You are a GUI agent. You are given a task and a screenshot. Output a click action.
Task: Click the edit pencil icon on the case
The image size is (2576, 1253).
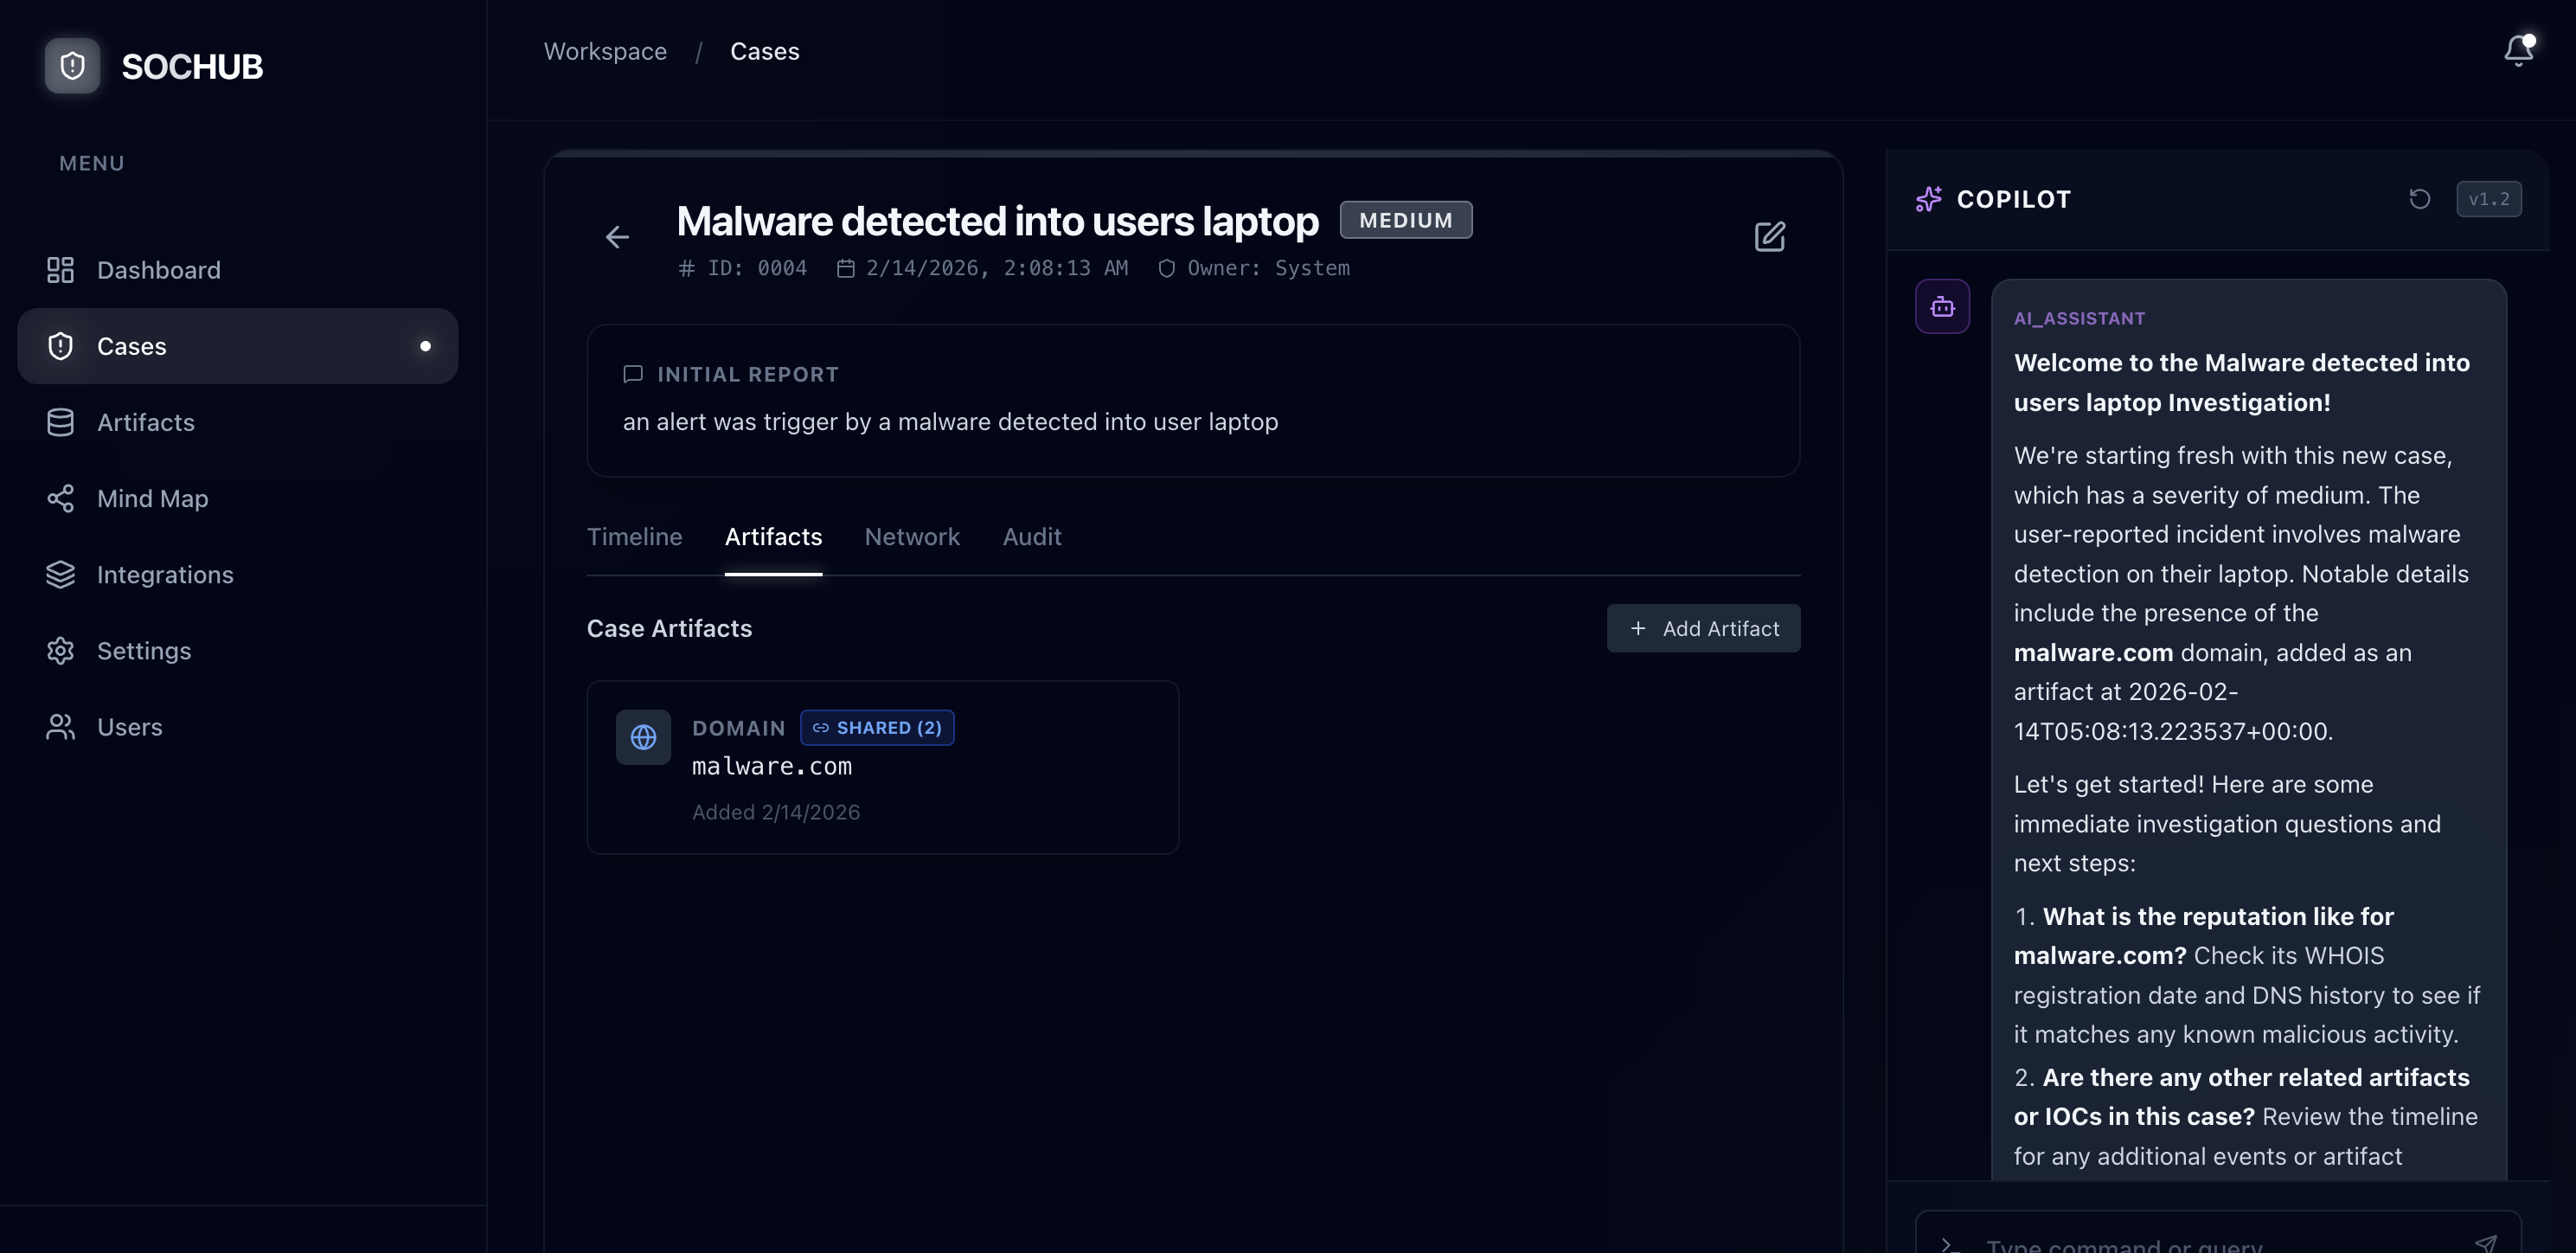tap(1770, 237)
